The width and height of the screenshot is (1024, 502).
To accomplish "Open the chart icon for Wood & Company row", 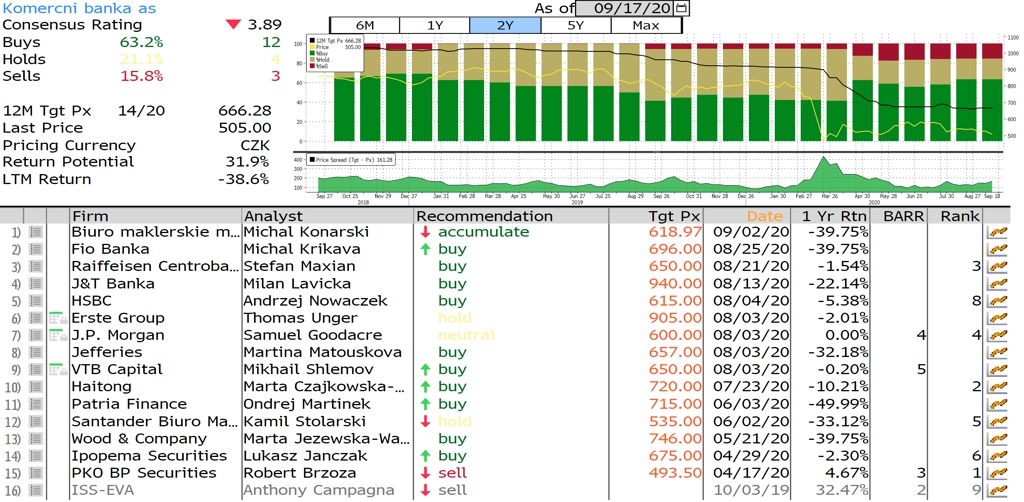I will [x=997, y=439].
